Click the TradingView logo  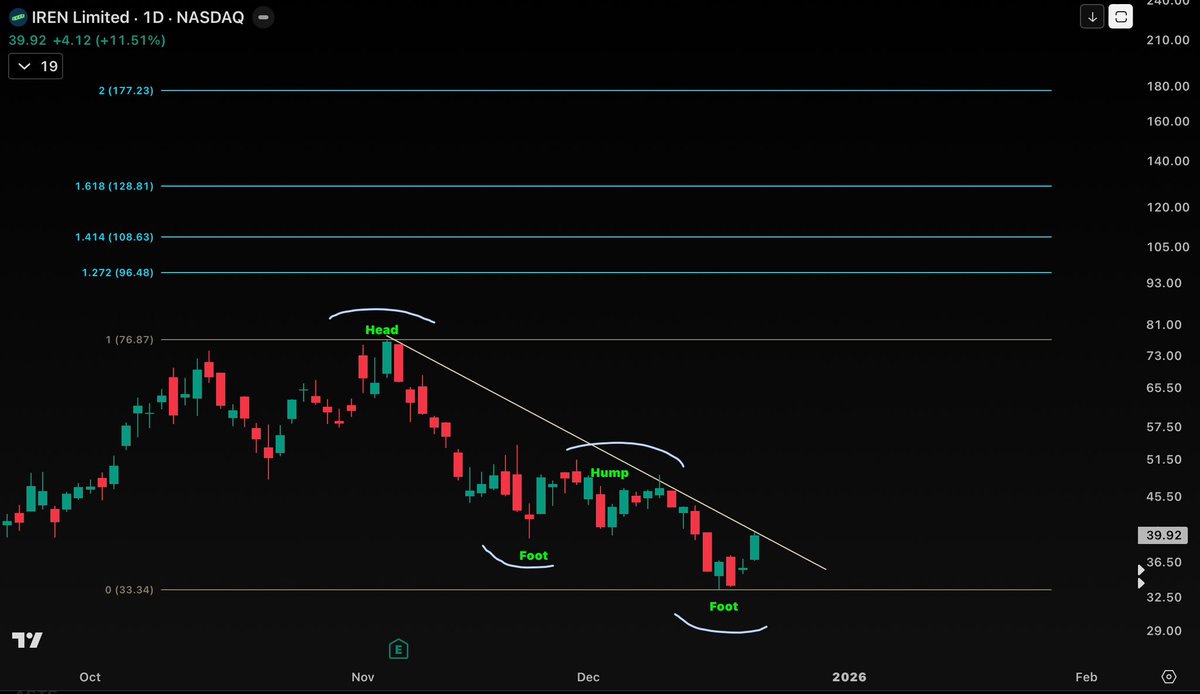(27, 641)
